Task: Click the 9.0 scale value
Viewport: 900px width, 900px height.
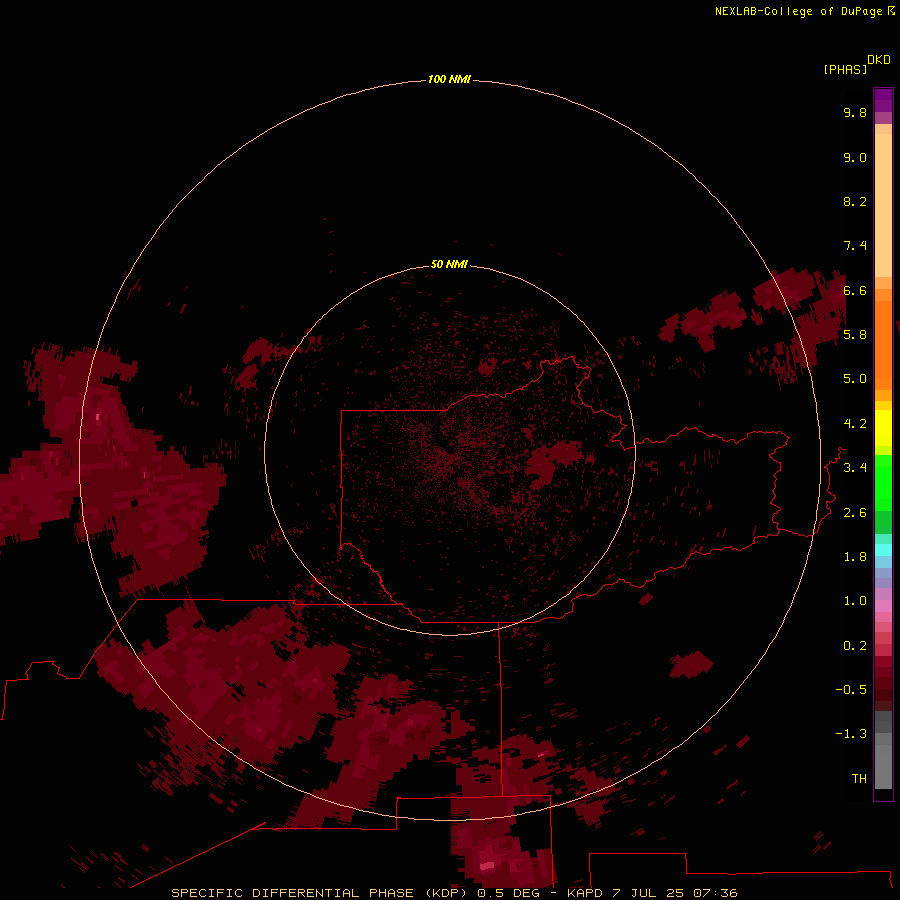Action: point(855,157)
